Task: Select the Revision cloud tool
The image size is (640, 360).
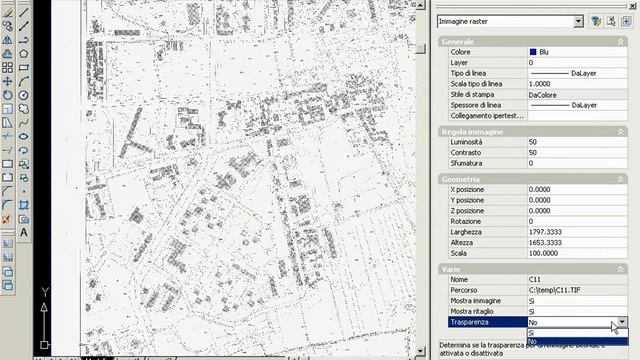Action: [24, 109]
